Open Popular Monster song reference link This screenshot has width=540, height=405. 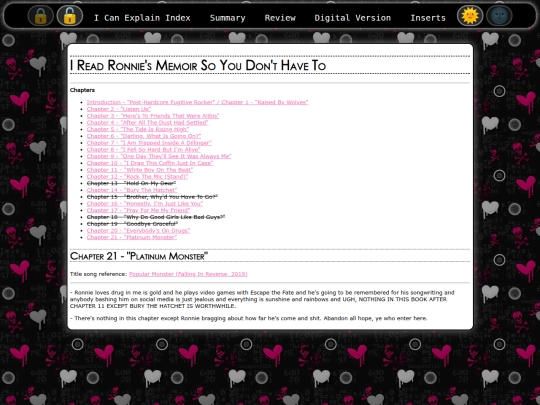tap(188, 274)
